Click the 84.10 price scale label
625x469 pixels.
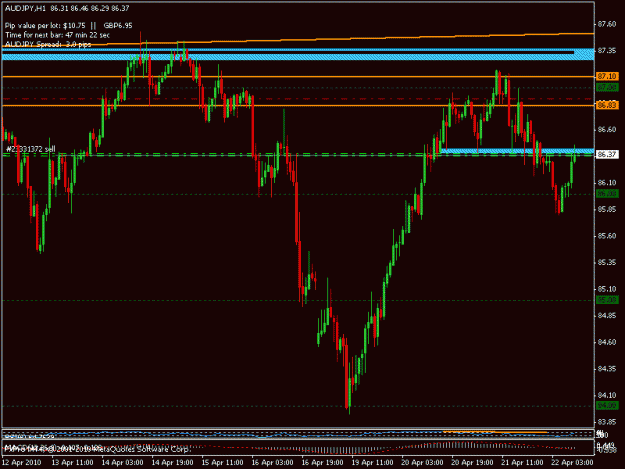[607, 395]
